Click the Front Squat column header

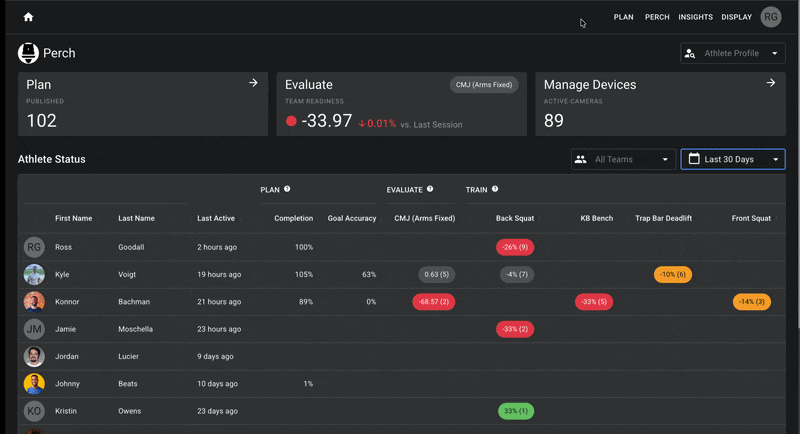pos(751,218)
